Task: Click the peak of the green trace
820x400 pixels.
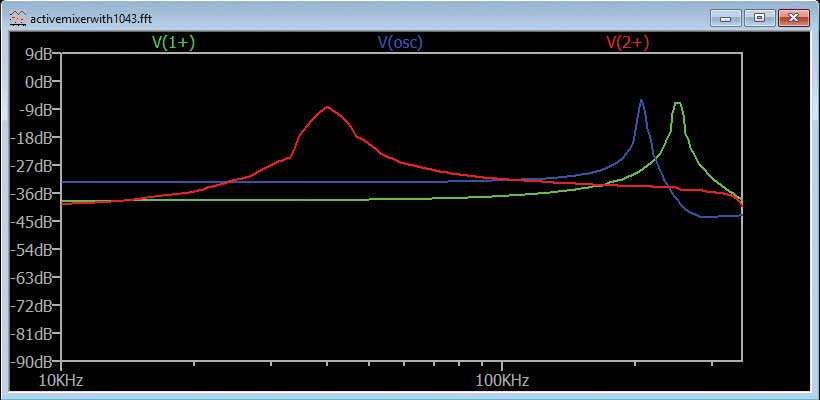Action: pyautogui.click(x=678, y=103)
